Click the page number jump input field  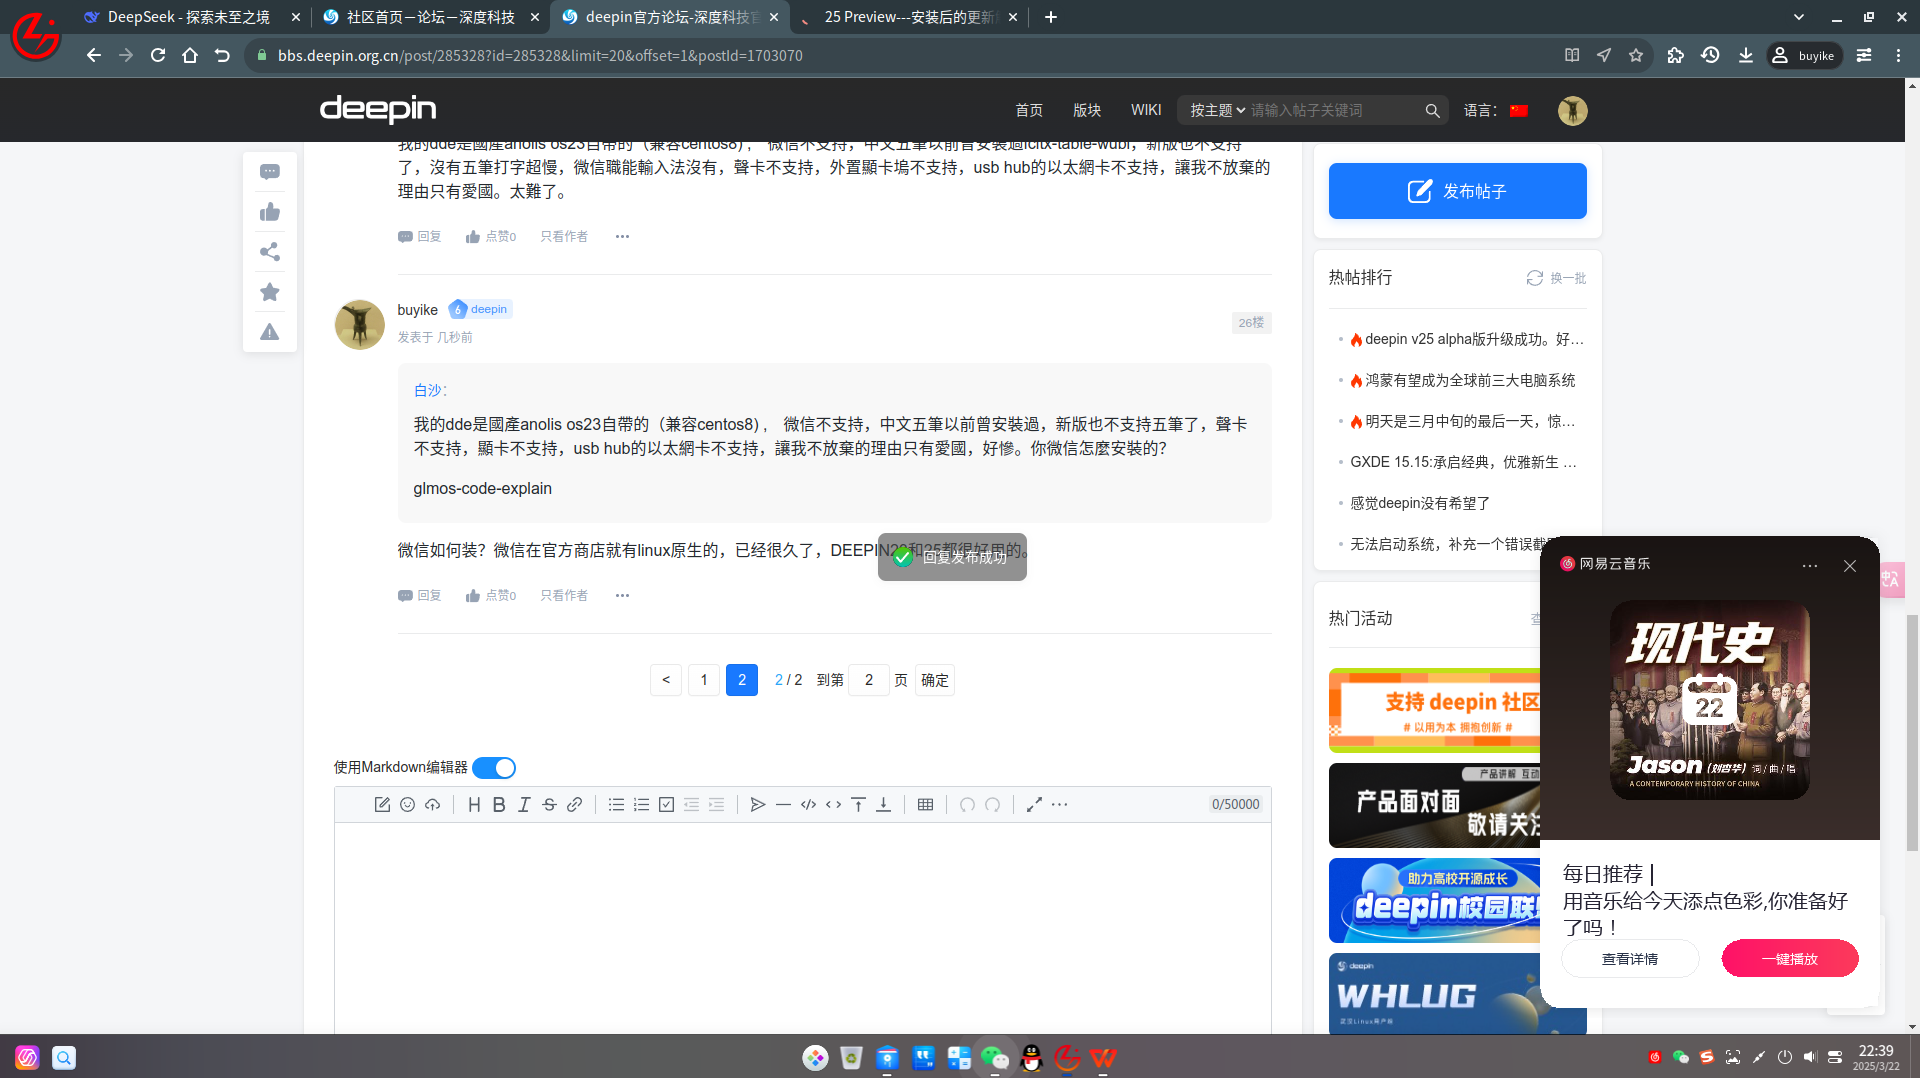coord(869,680)
